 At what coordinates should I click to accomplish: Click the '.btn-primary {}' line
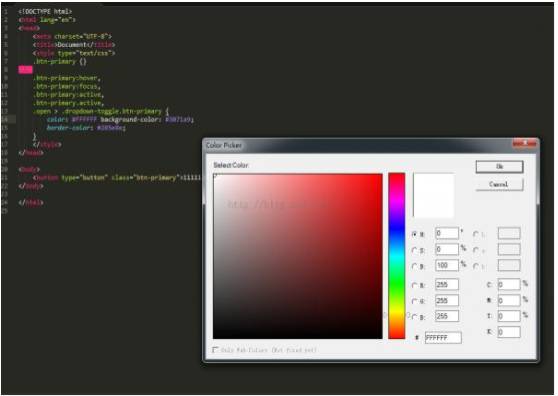coord(60,62)
